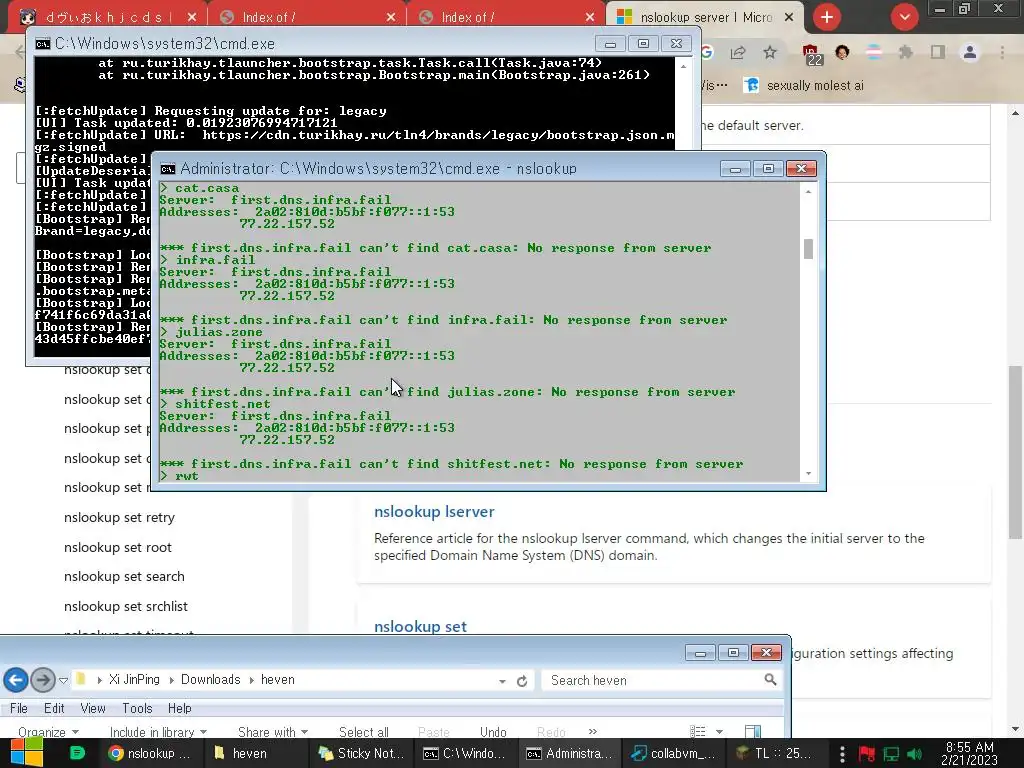The width and height of the screenshot is (1024, 768).
Task: Open the Explorer View menu
Action: [x=93, y=709]
